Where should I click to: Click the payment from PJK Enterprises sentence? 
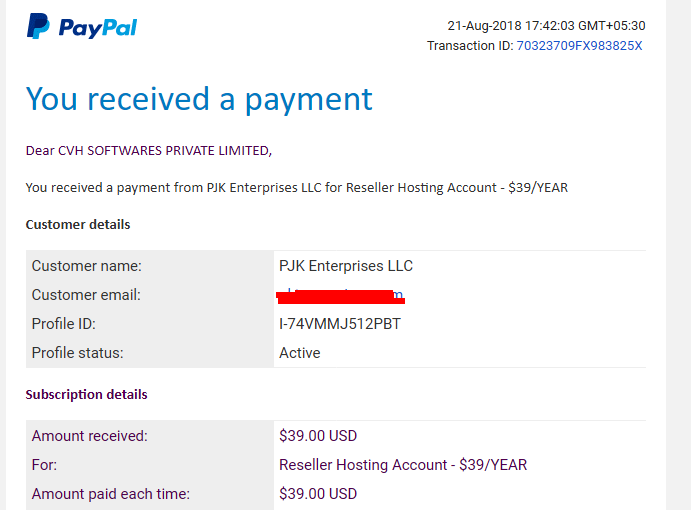point(296,187)
